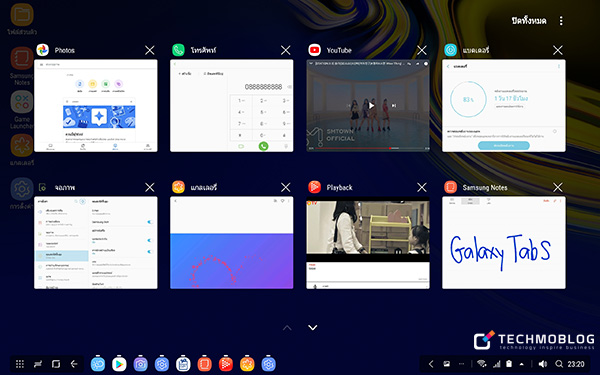Image resolution: width=600 pixels, height=375 pixels.
Task: Go to previous page with up chevron
Action: tap(287, 328)
